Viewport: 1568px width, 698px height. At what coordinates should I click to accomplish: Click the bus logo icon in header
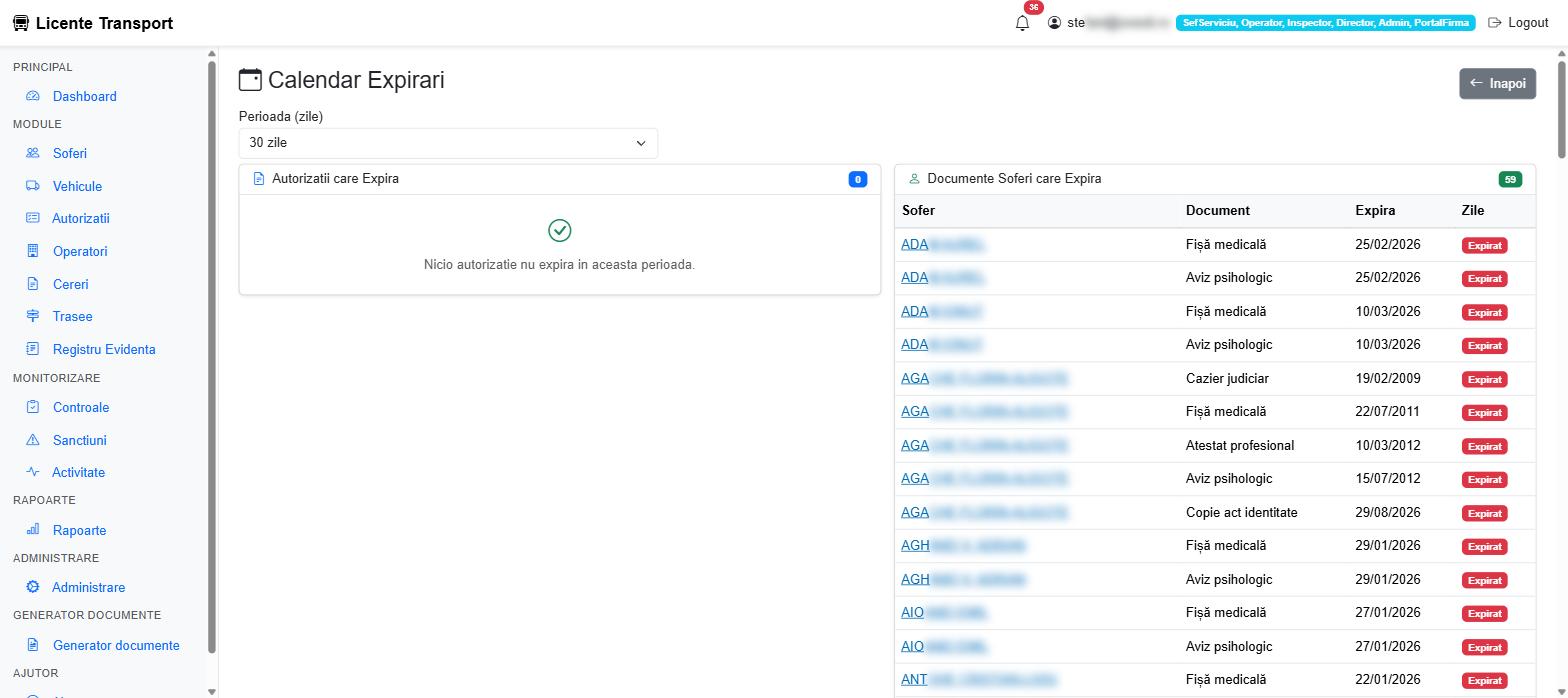[21, 23]
